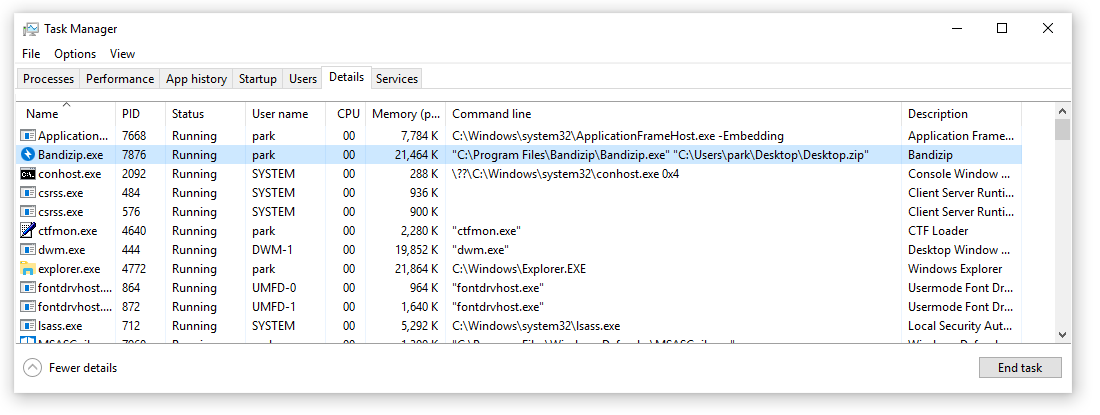Click the conhost.exe console icon

click(x=28, y=174)
